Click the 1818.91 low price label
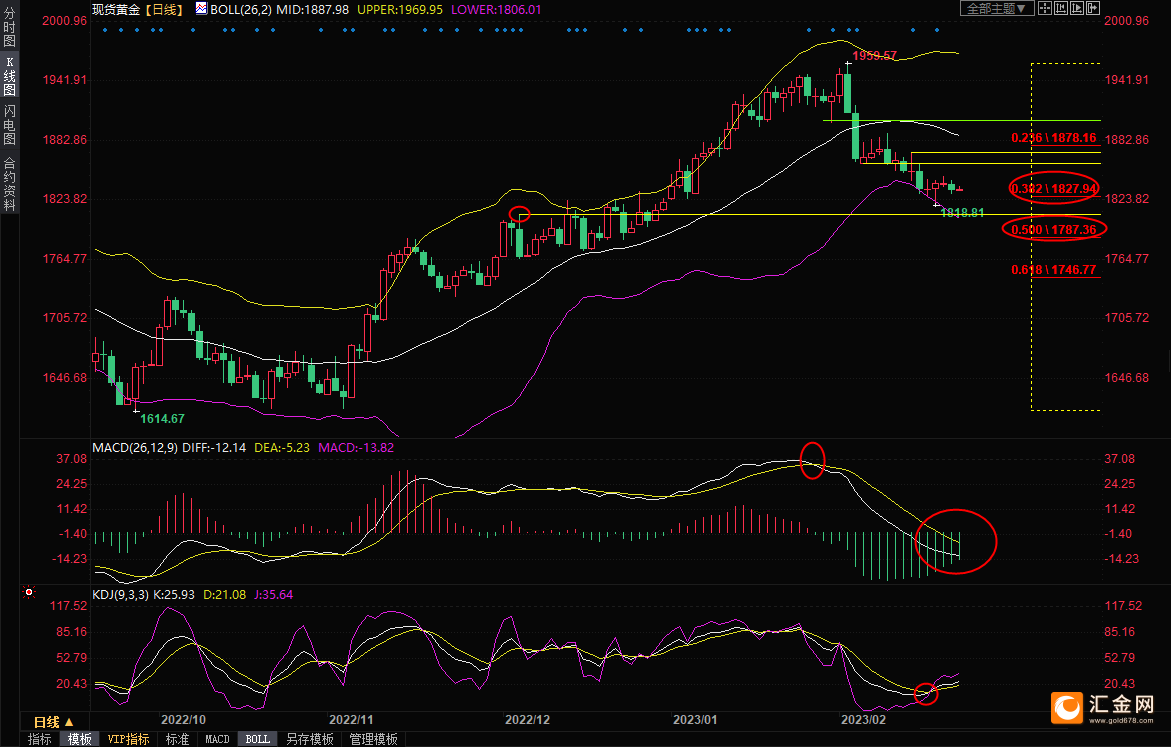Image resolution: width=1171 pixels, height=747 pixels. 962,212
